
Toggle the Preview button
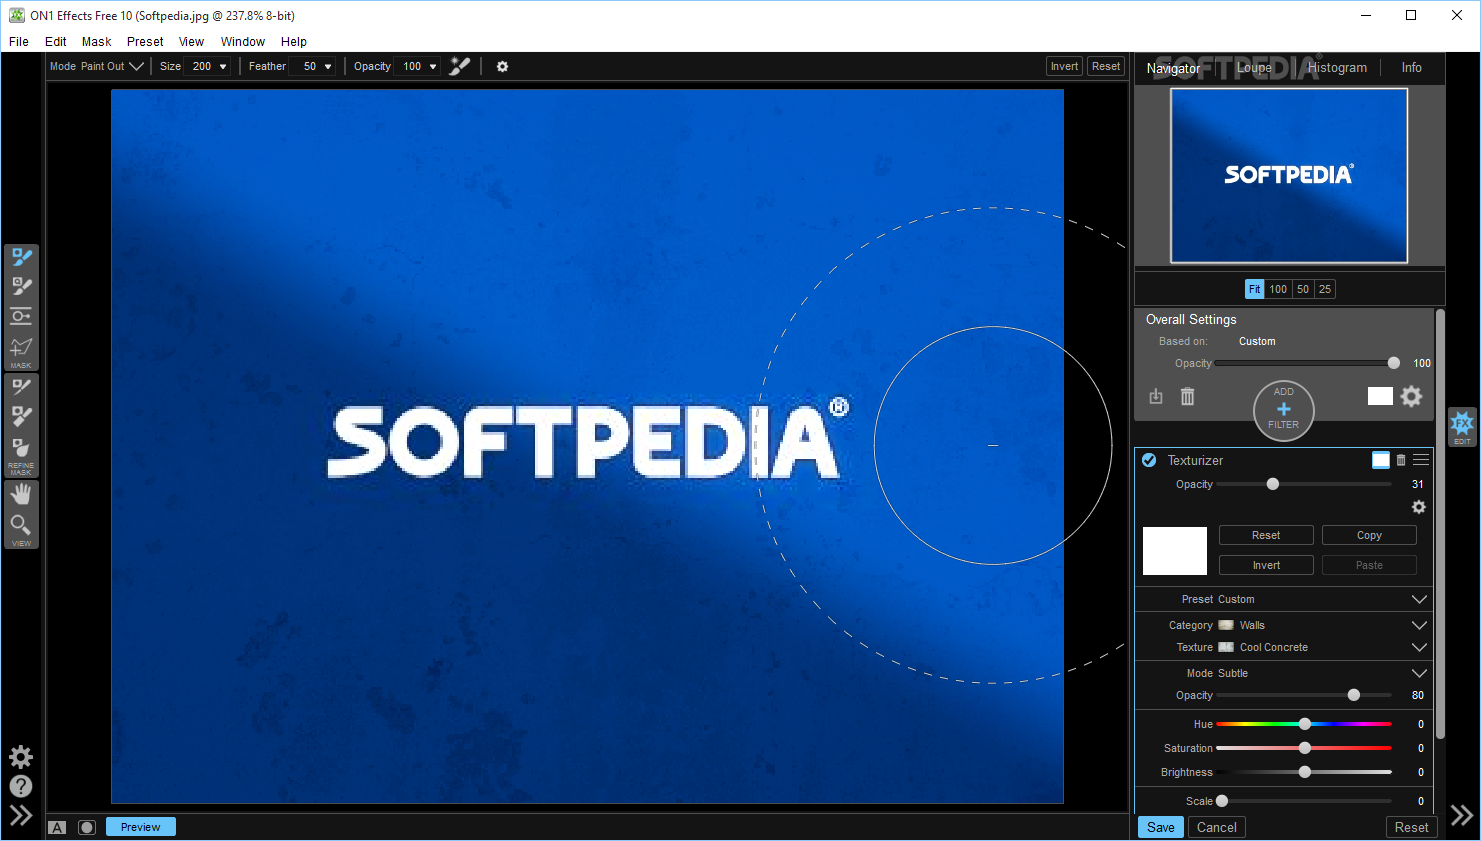tap(140, 827)
